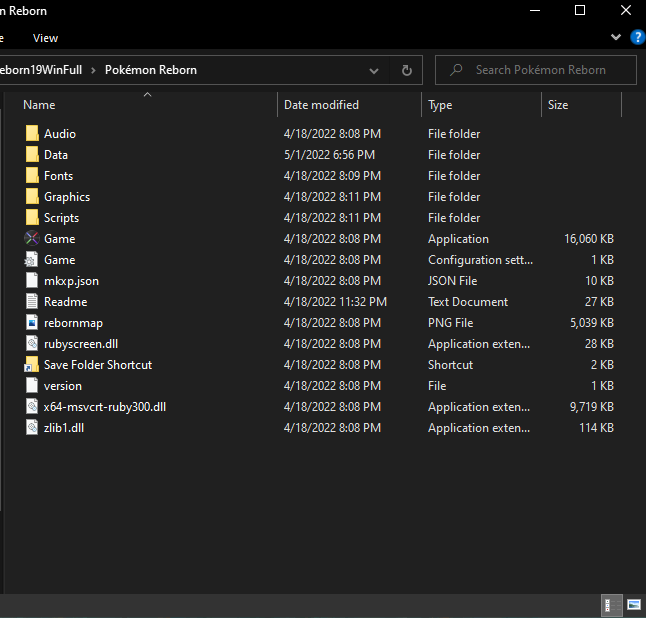Select Save Folder Shortcut name

(x=98, y=365)
